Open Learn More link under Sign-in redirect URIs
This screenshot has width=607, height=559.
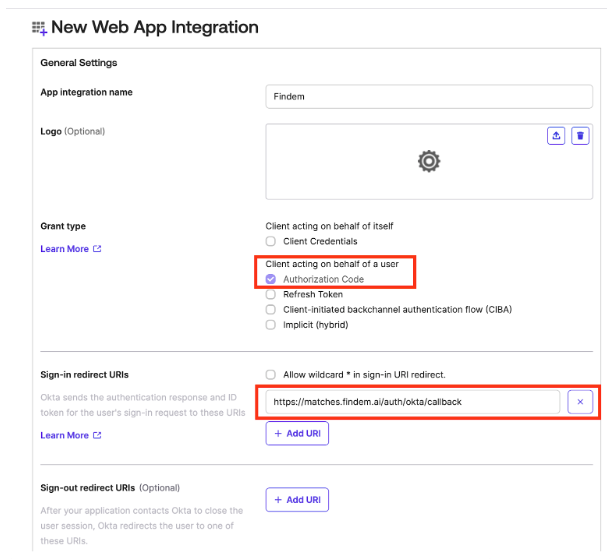(x=71, y=436)
